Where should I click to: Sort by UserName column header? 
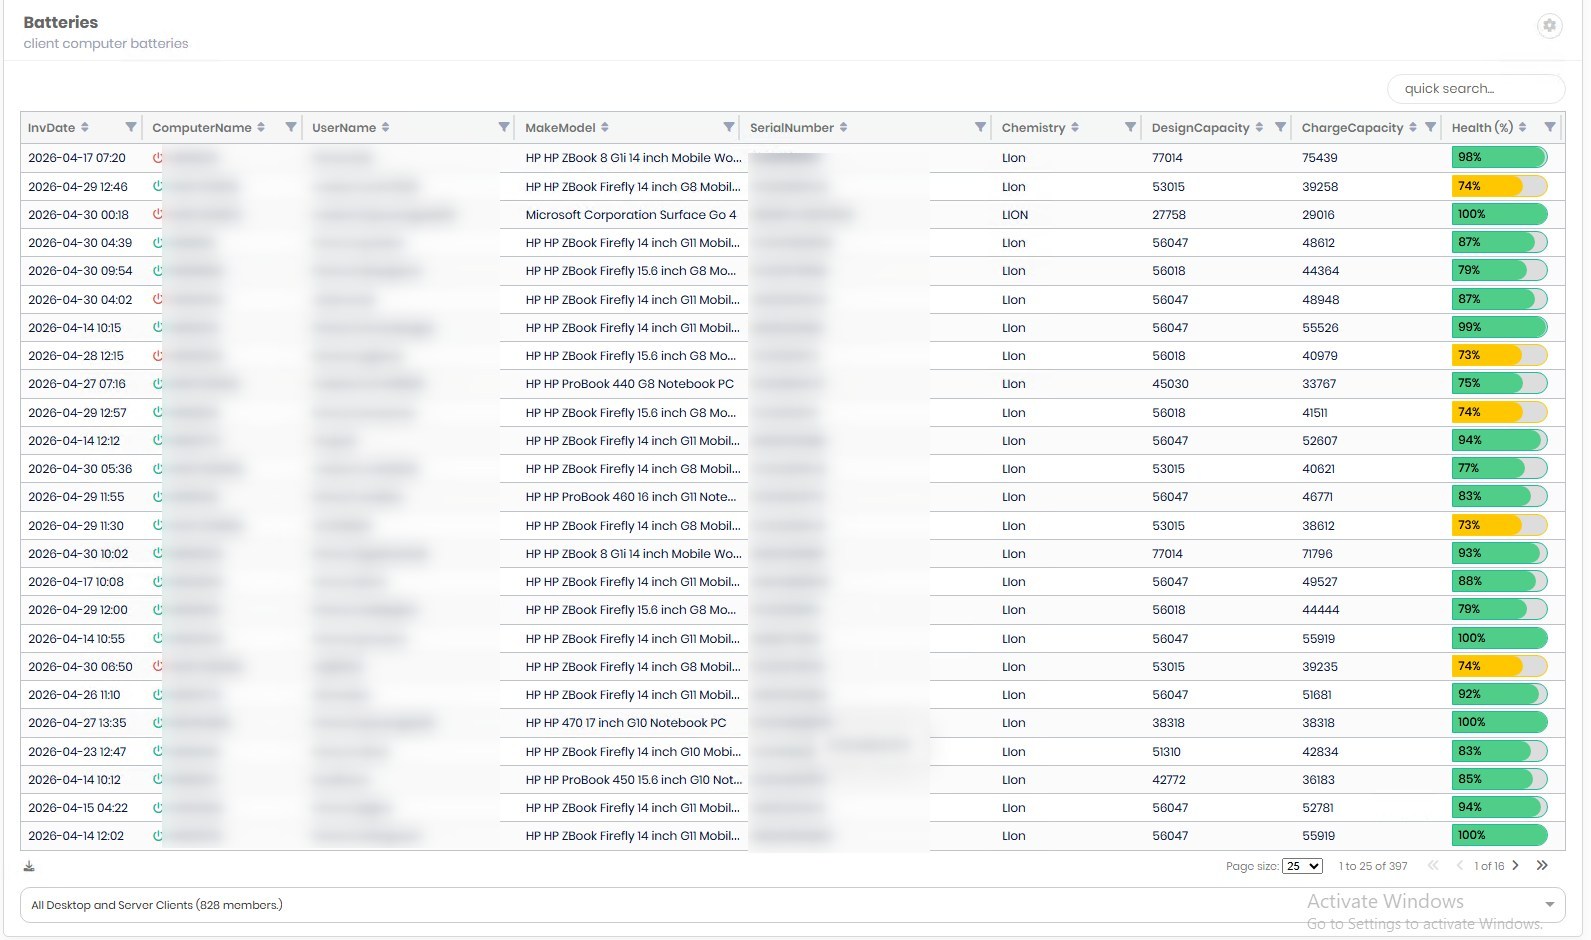coord(343,127)
